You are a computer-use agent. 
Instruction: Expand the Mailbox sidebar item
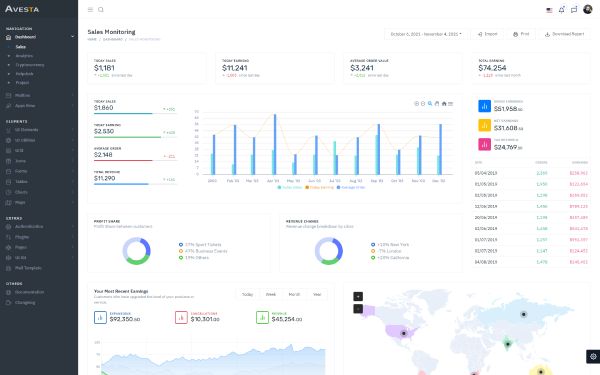(x=40, y=95)
